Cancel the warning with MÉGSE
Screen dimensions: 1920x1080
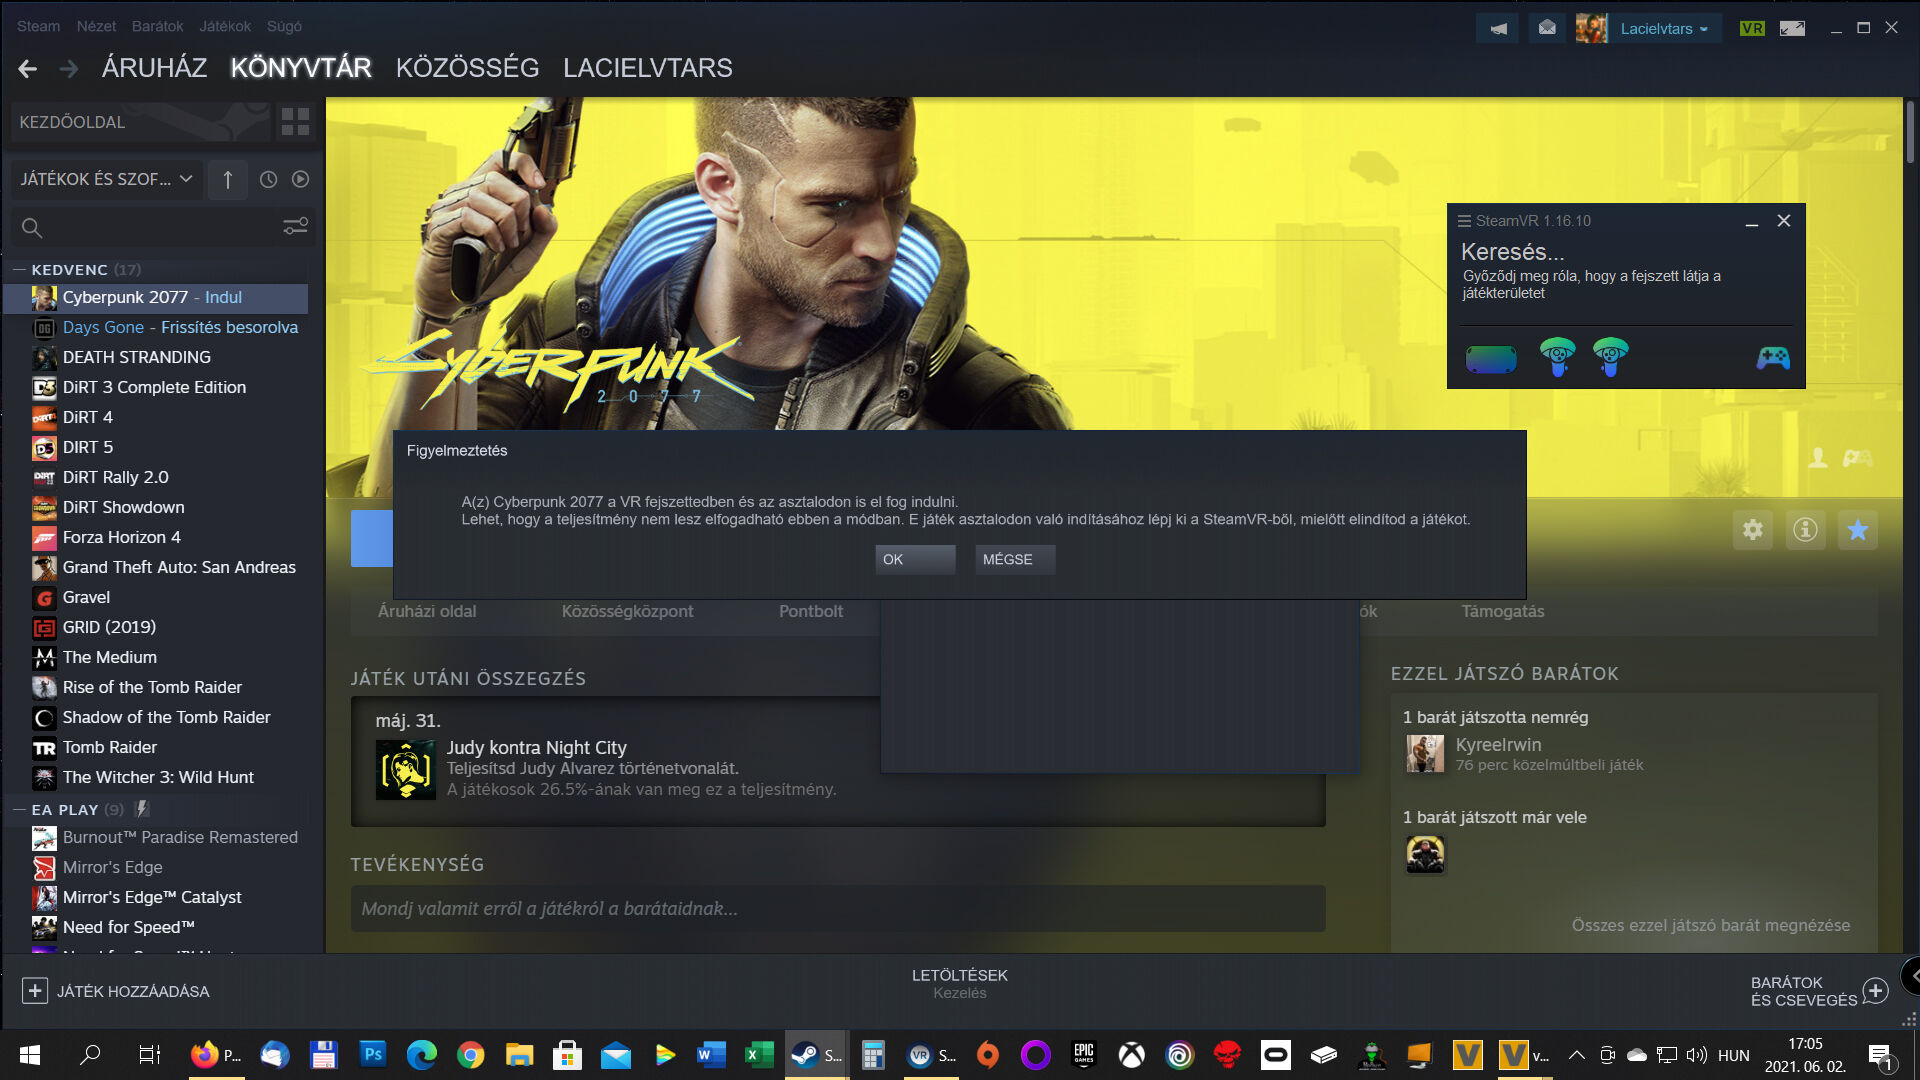1015,560
